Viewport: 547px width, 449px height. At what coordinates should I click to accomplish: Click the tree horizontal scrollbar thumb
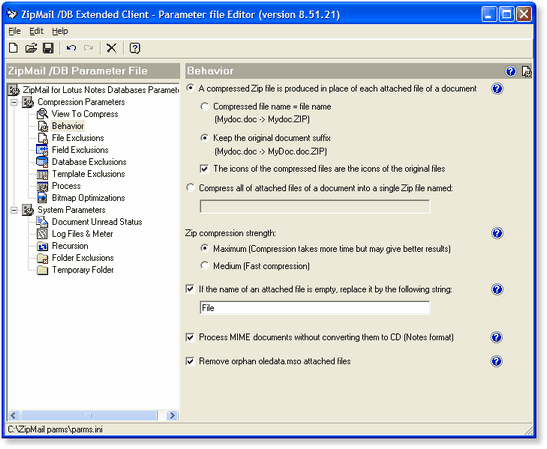[89, 415]
